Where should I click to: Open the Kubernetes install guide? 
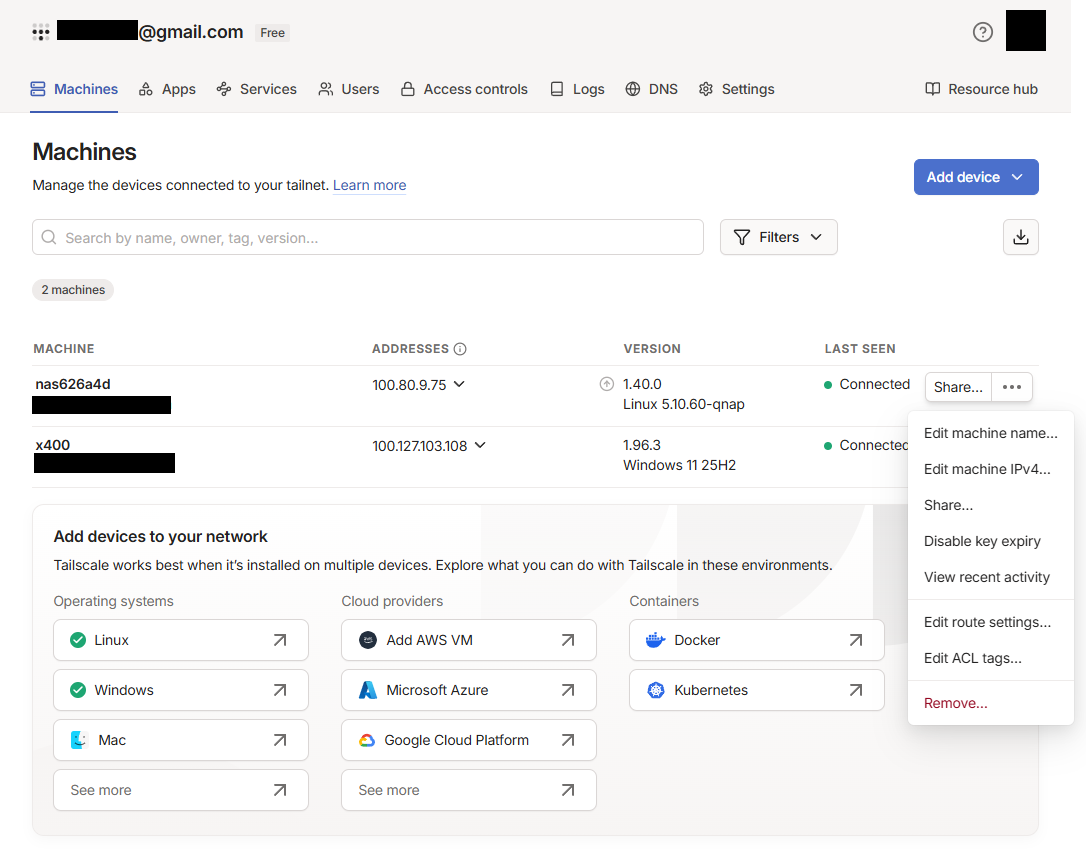coord(756,690)
